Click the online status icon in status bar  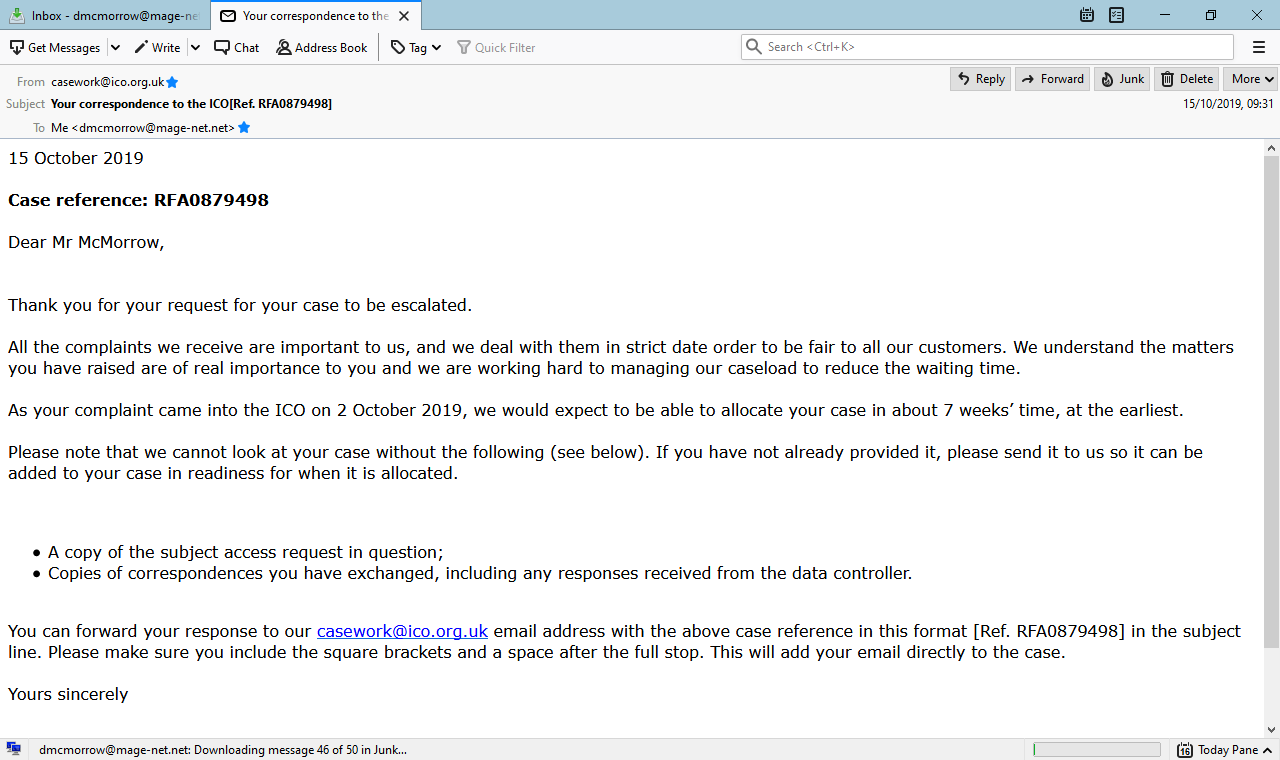pyautogui.click(x=14, y=749)
